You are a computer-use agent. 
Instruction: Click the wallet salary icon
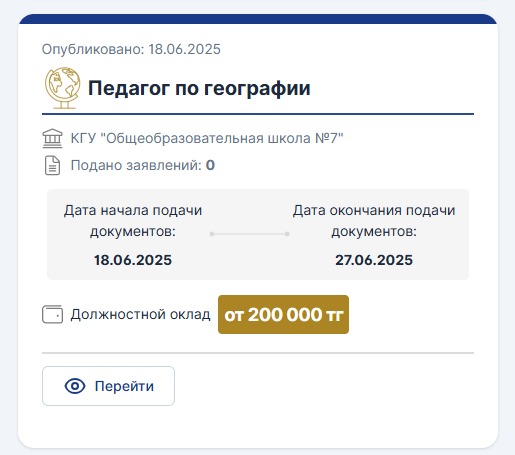52,314
